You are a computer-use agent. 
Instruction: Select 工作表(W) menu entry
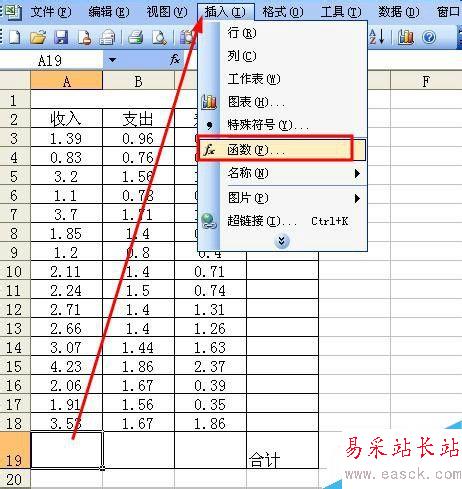(x=282, y=79)
